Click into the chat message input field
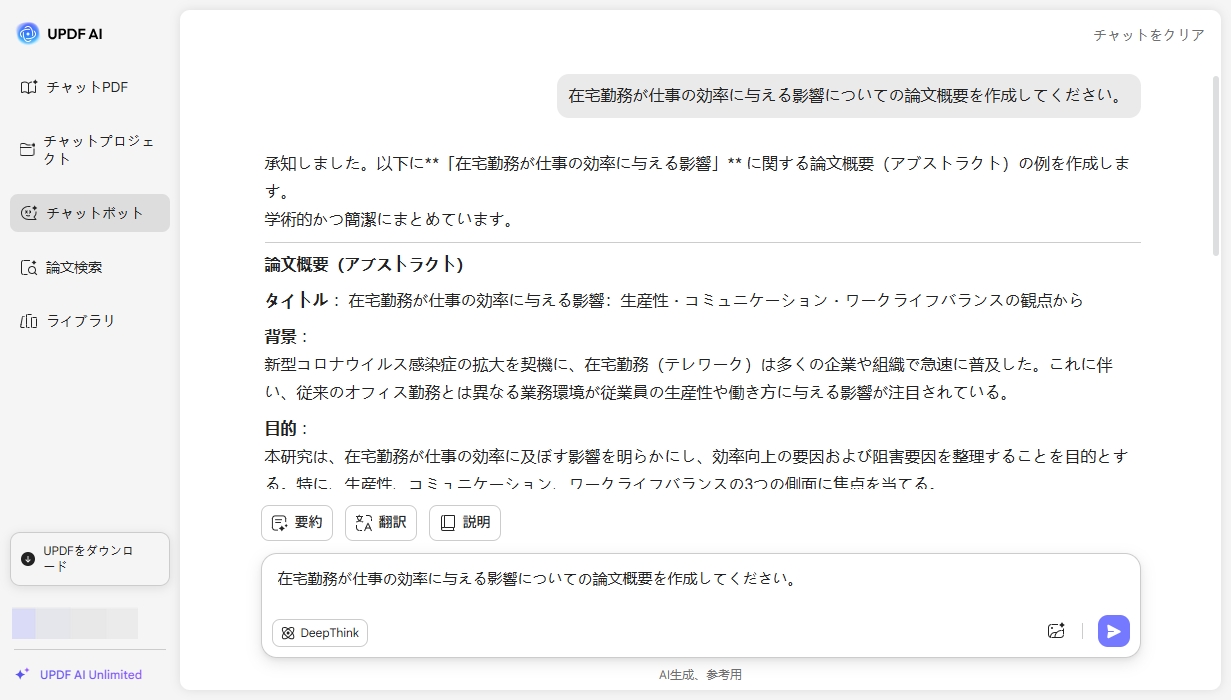The width and height of the screenshot is (1231, 700). (x=700, y=580)
